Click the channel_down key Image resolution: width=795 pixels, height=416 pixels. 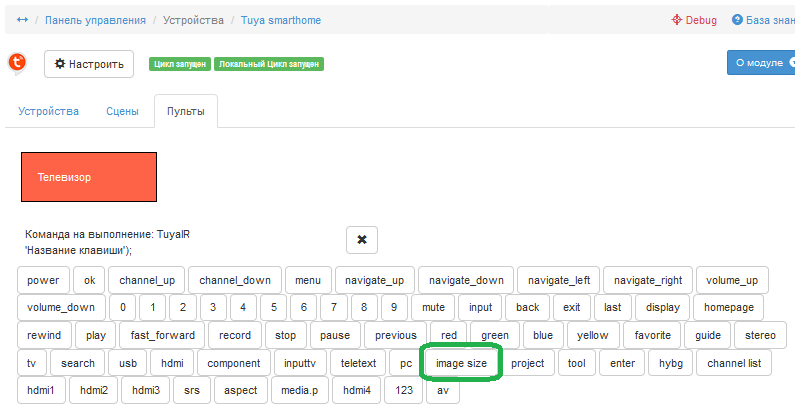pyautogui.click(x=235, y=280)
